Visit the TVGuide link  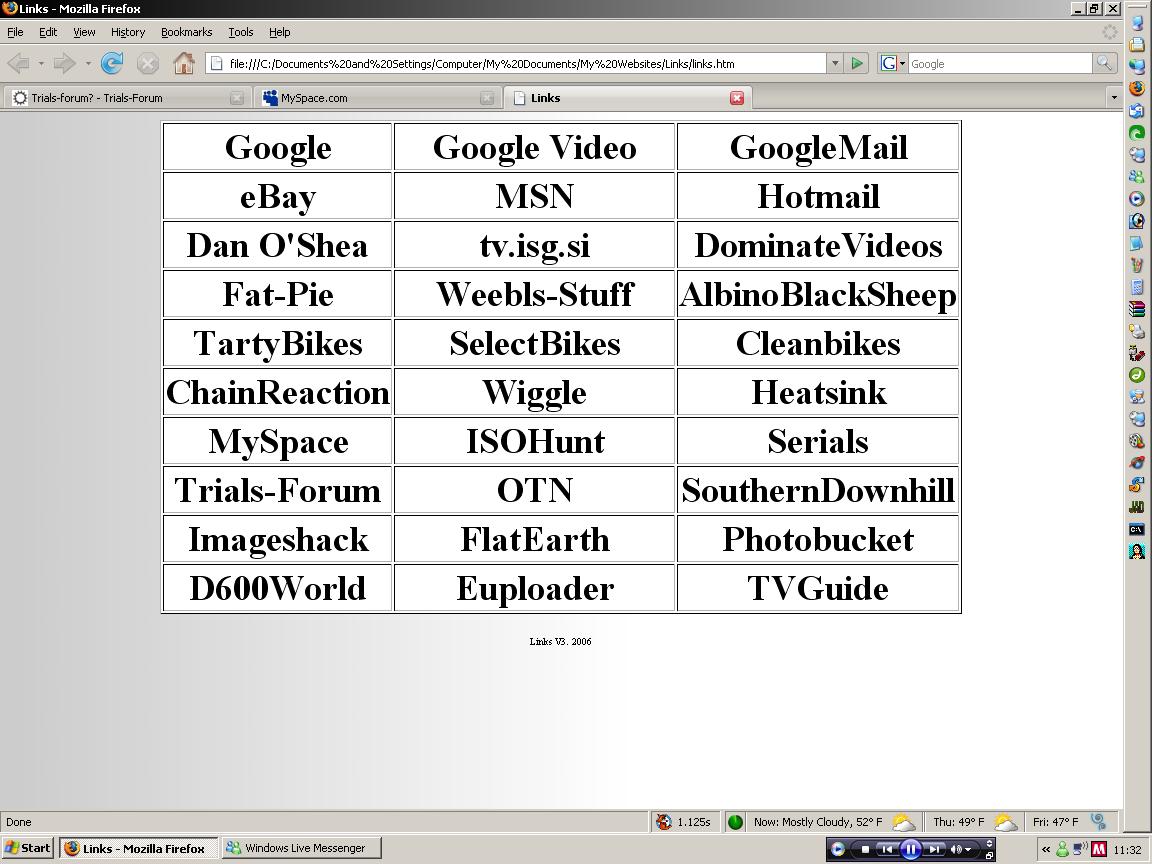tap(818, 588)
